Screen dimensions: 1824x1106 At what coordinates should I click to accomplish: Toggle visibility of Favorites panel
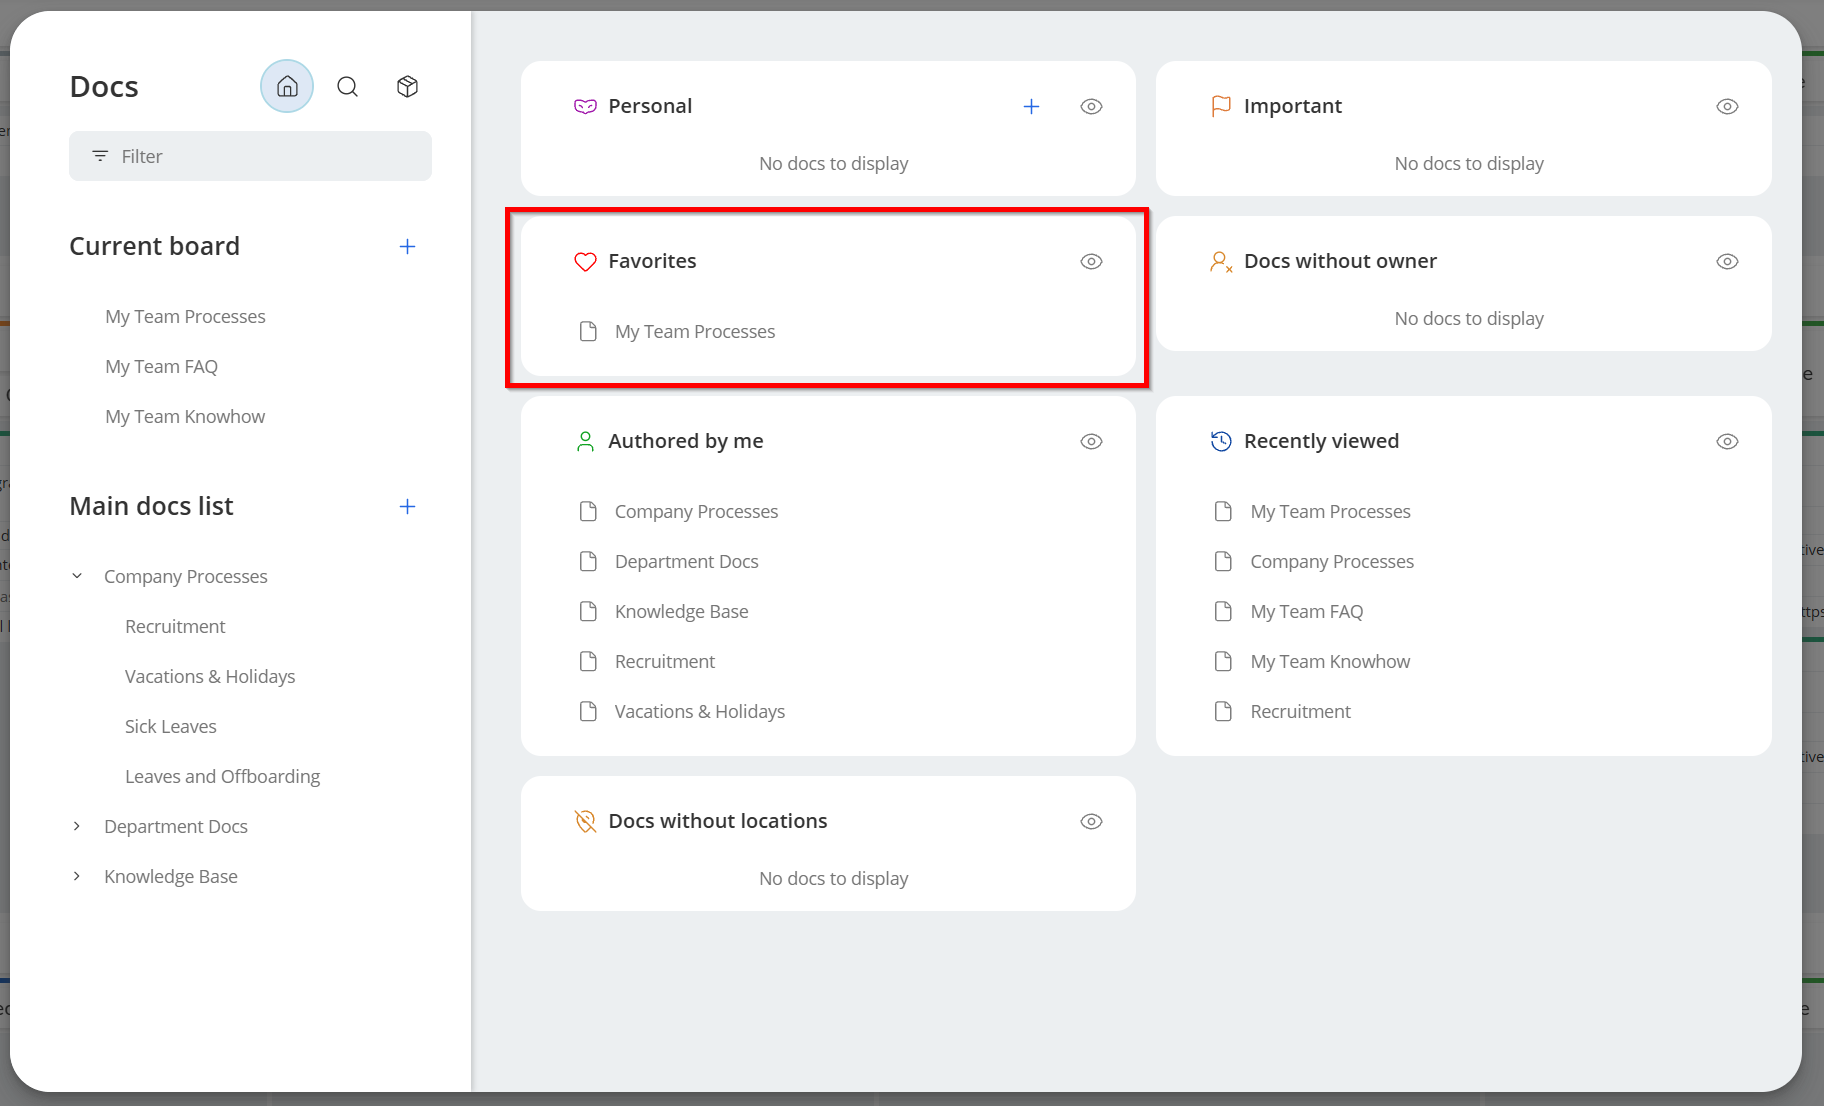(x=1091, y=262)
